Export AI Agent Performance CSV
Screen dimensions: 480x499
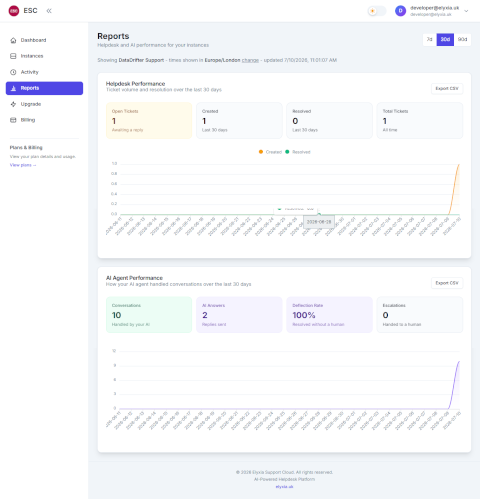click(x=447, y=283)
